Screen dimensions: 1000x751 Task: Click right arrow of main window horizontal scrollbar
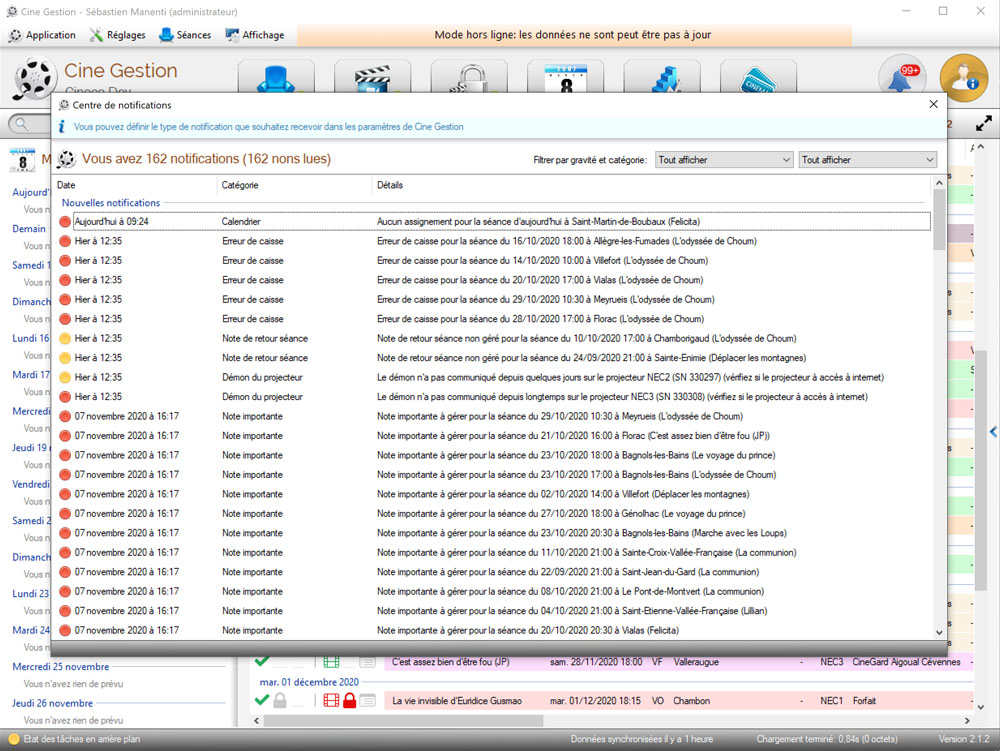(967, 721)
